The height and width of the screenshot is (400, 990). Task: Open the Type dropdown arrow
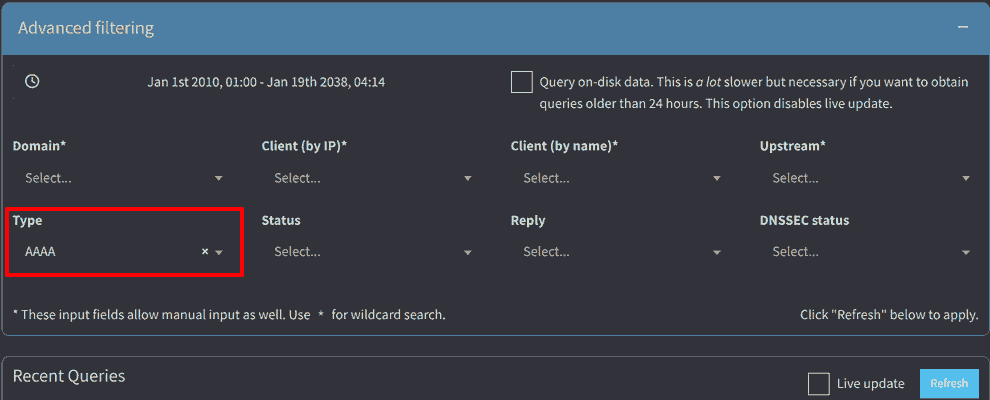point(219,253)
